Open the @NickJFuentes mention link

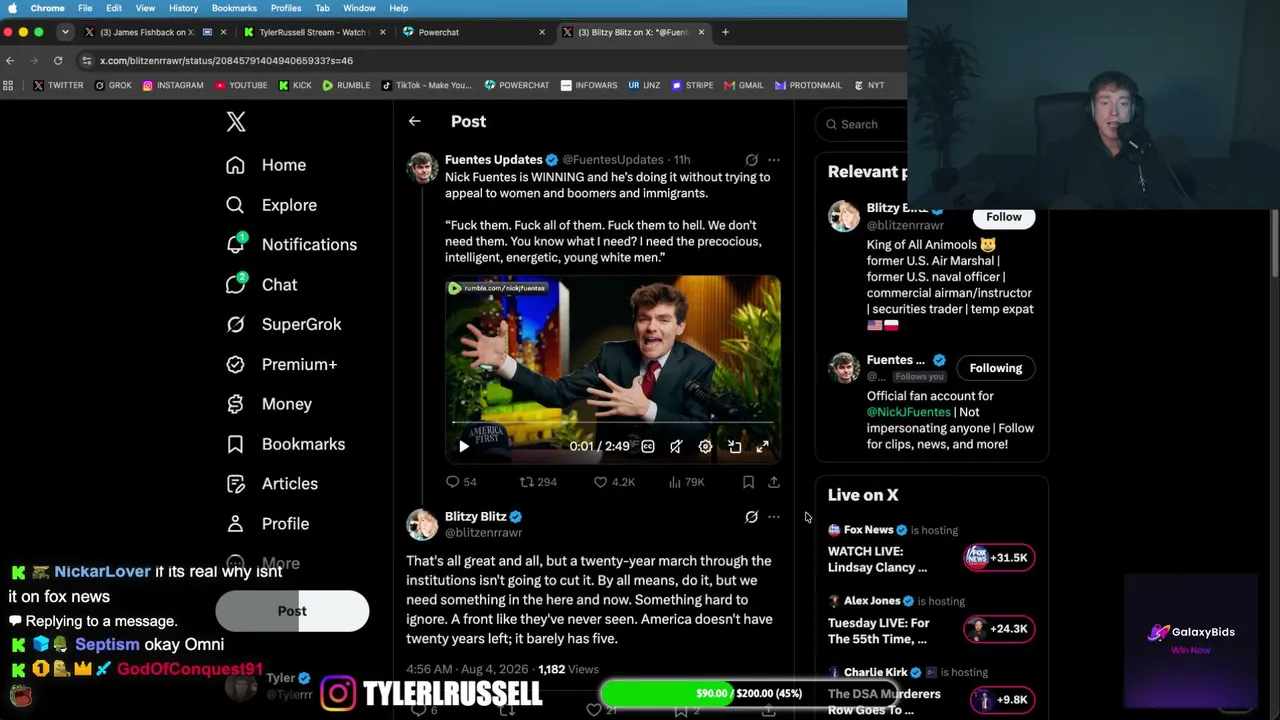coord(909,412)
